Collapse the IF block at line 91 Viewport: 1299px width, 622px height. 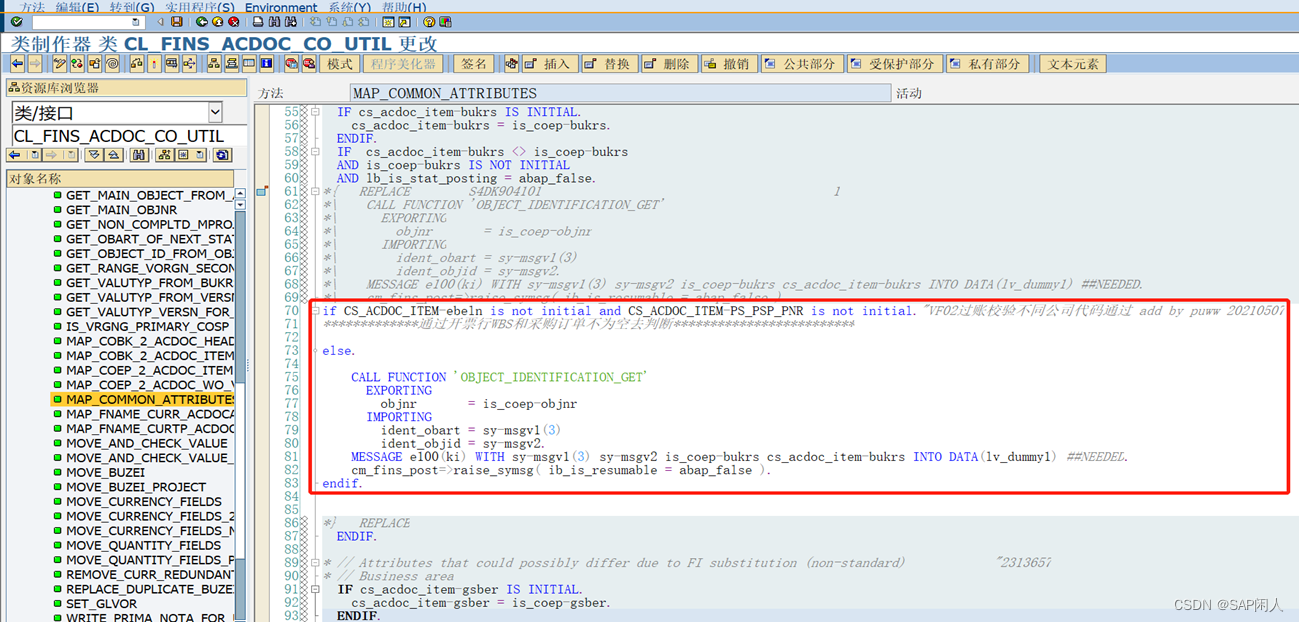[315, 589]
